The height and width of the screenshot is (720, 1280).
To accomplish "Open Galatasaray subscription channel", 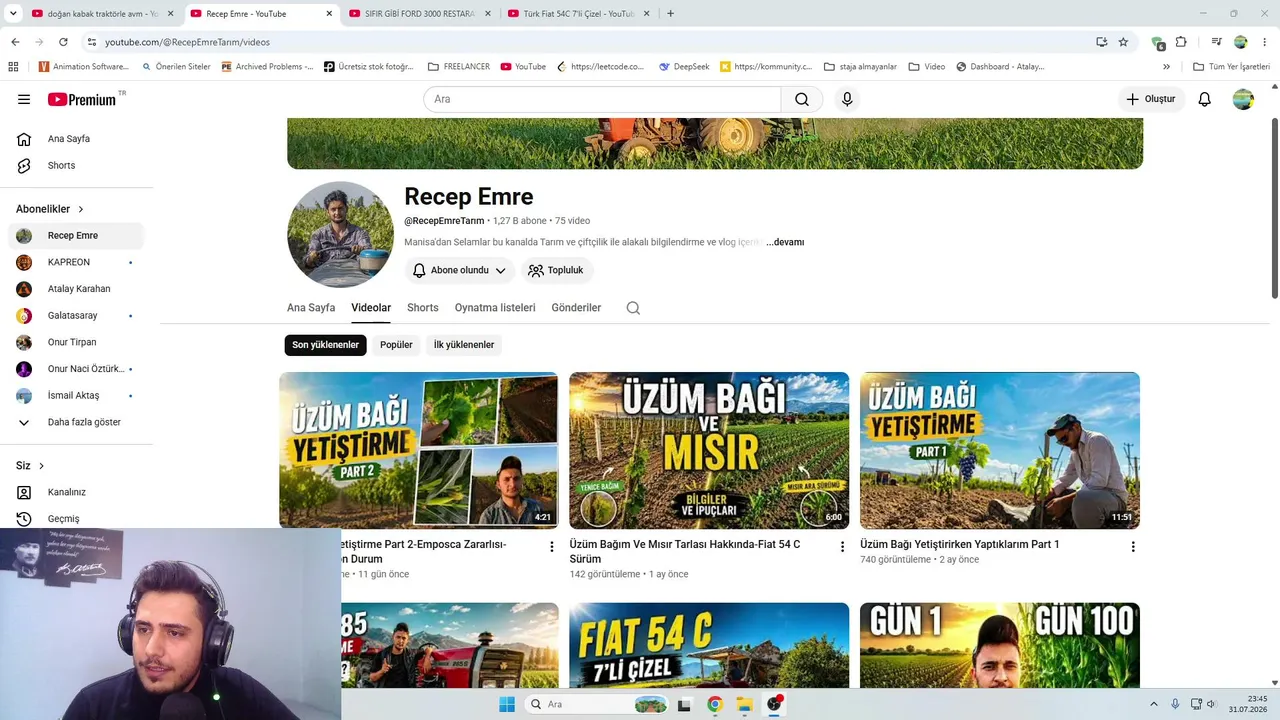I will tap(76, 315).
